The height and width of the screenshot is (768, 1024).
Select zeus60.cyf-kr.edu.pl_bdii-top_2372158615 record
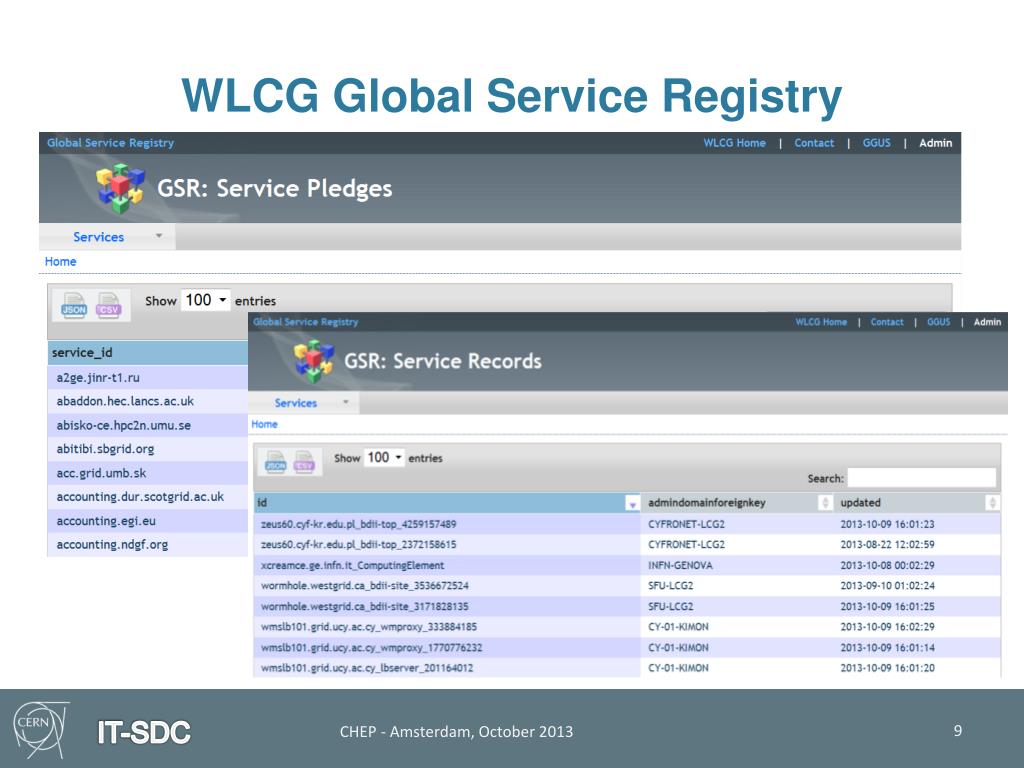(x=627, y=545)
